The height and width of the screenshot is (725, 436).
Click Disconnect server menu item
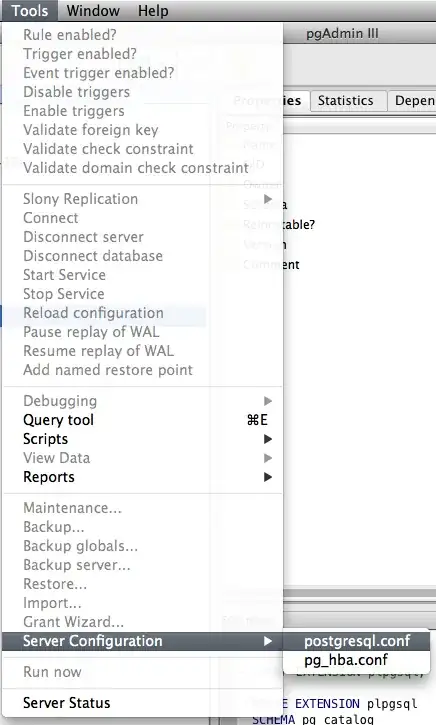[142, 237]
